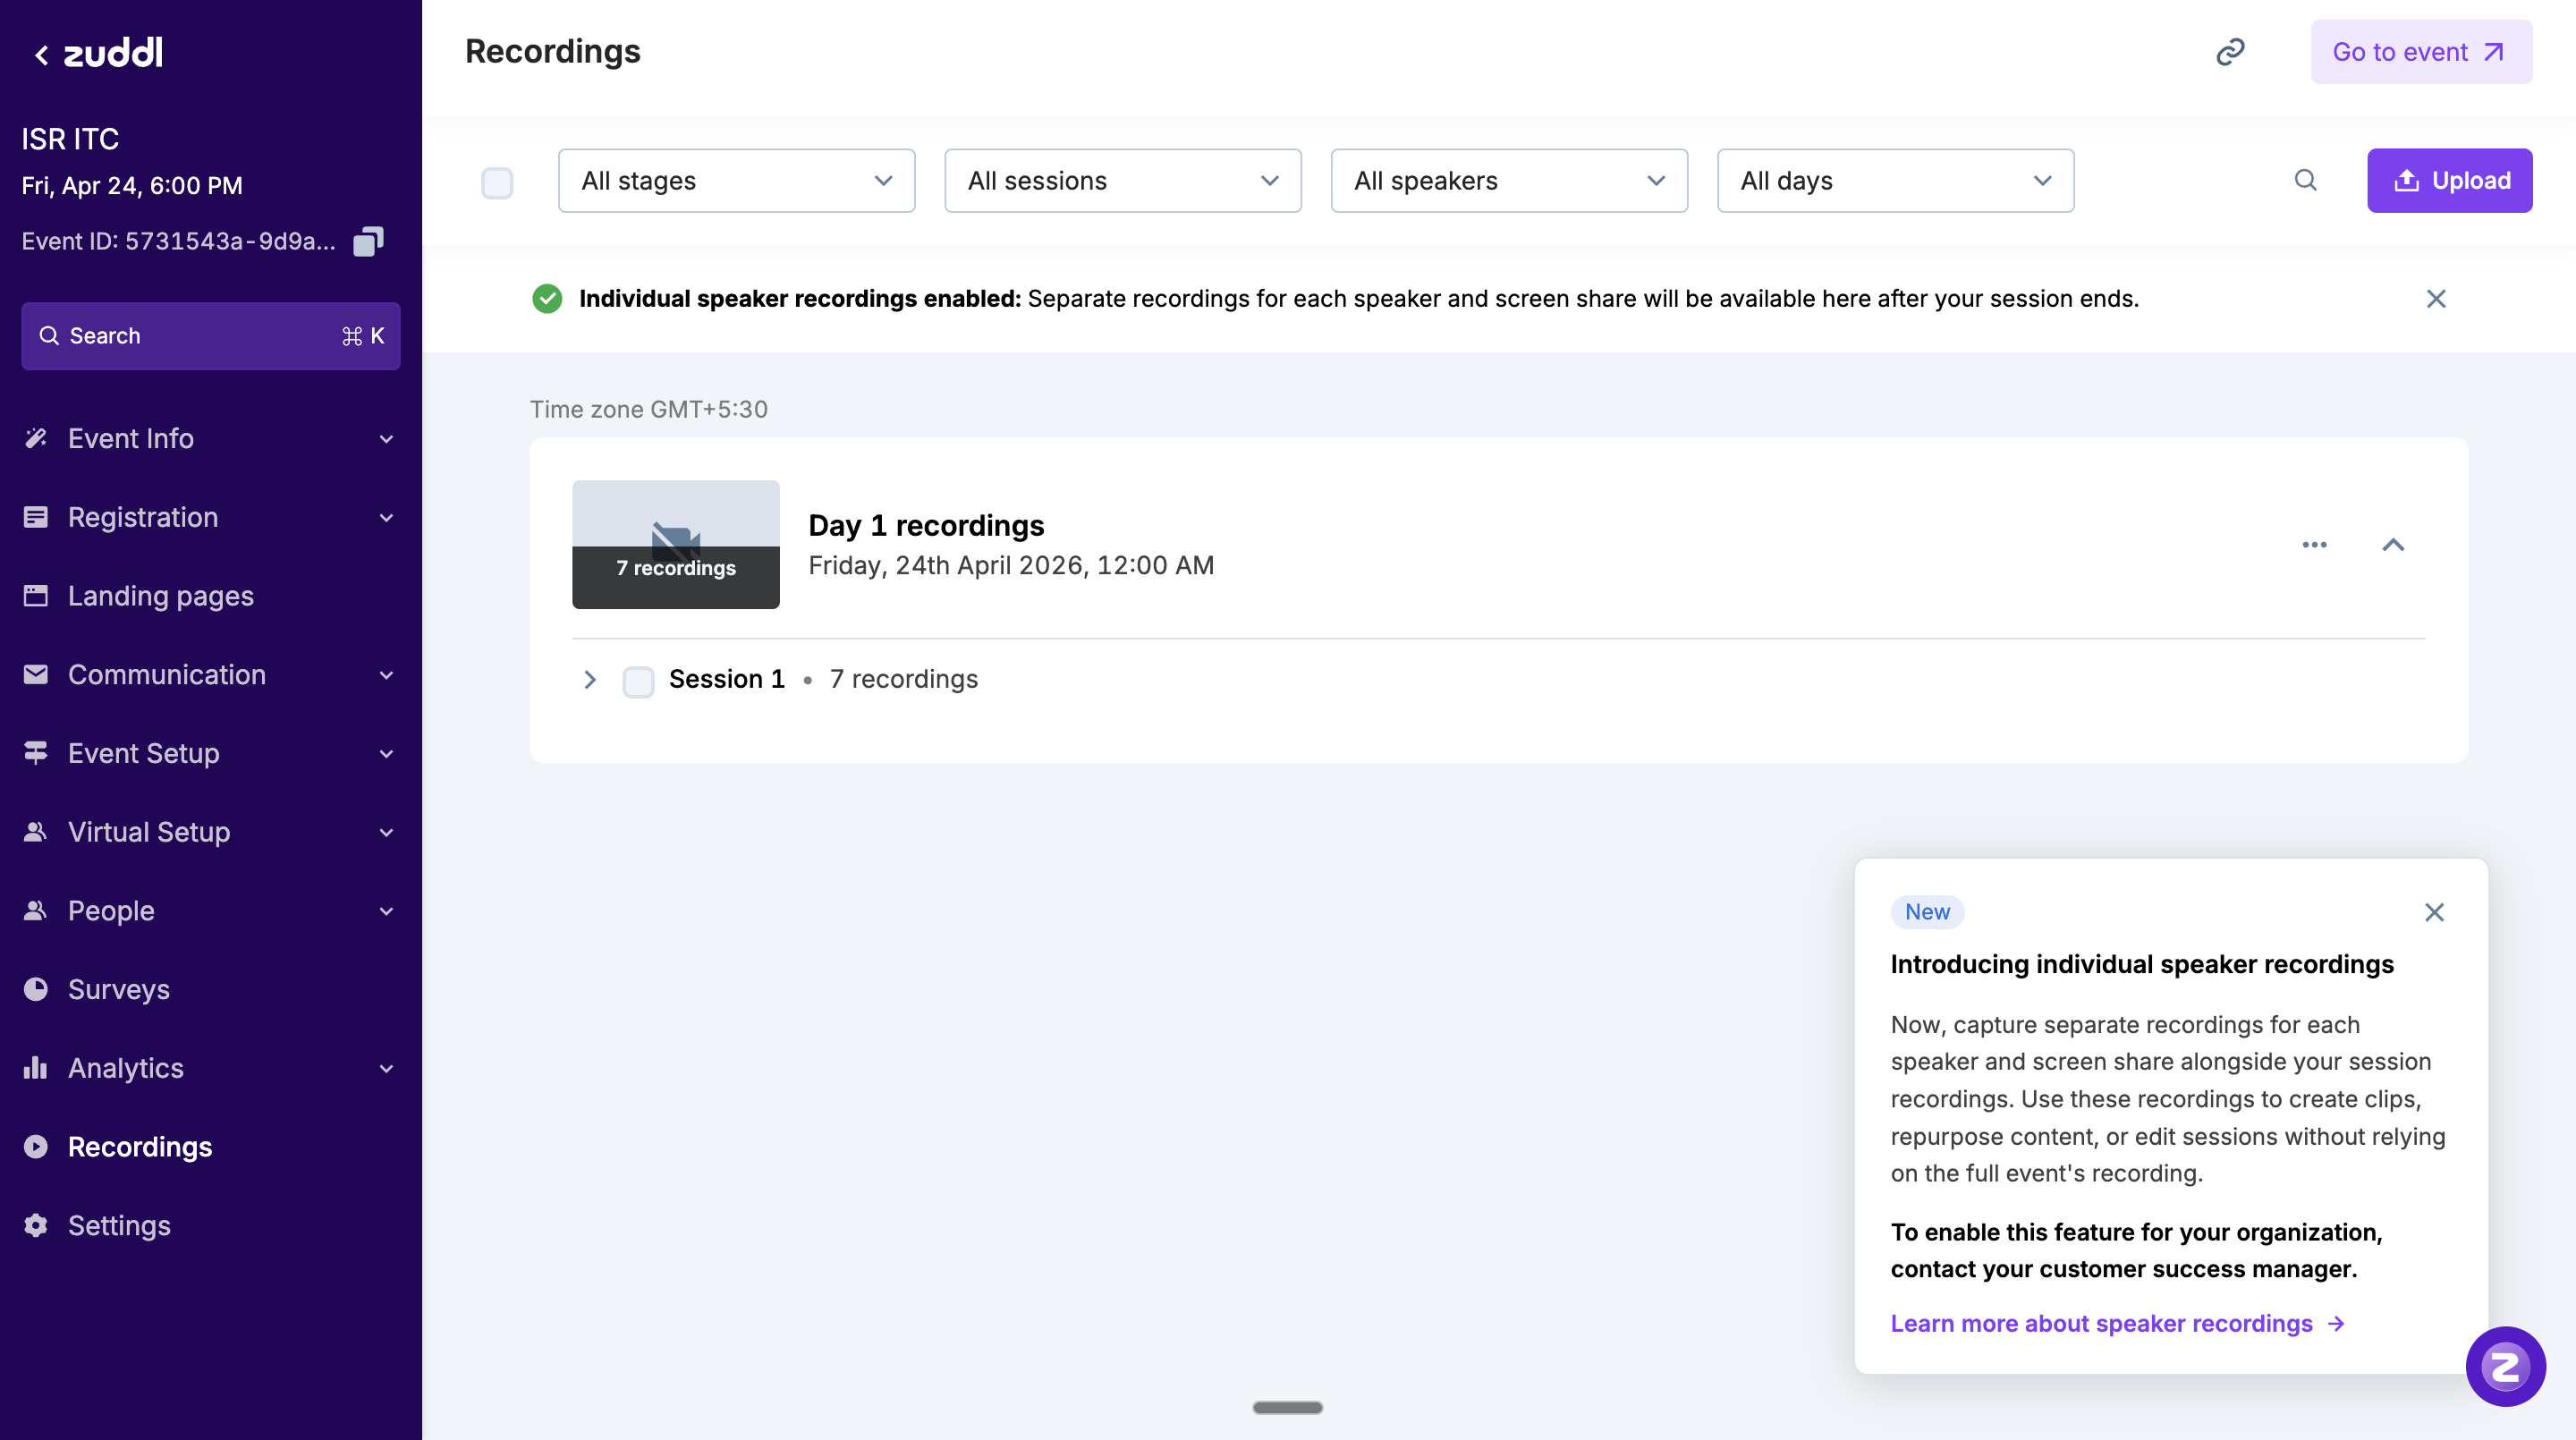Dismiss the individual speaker recordings banner
This screenshot has height=1440, width=2576.
click(2437, 299)
